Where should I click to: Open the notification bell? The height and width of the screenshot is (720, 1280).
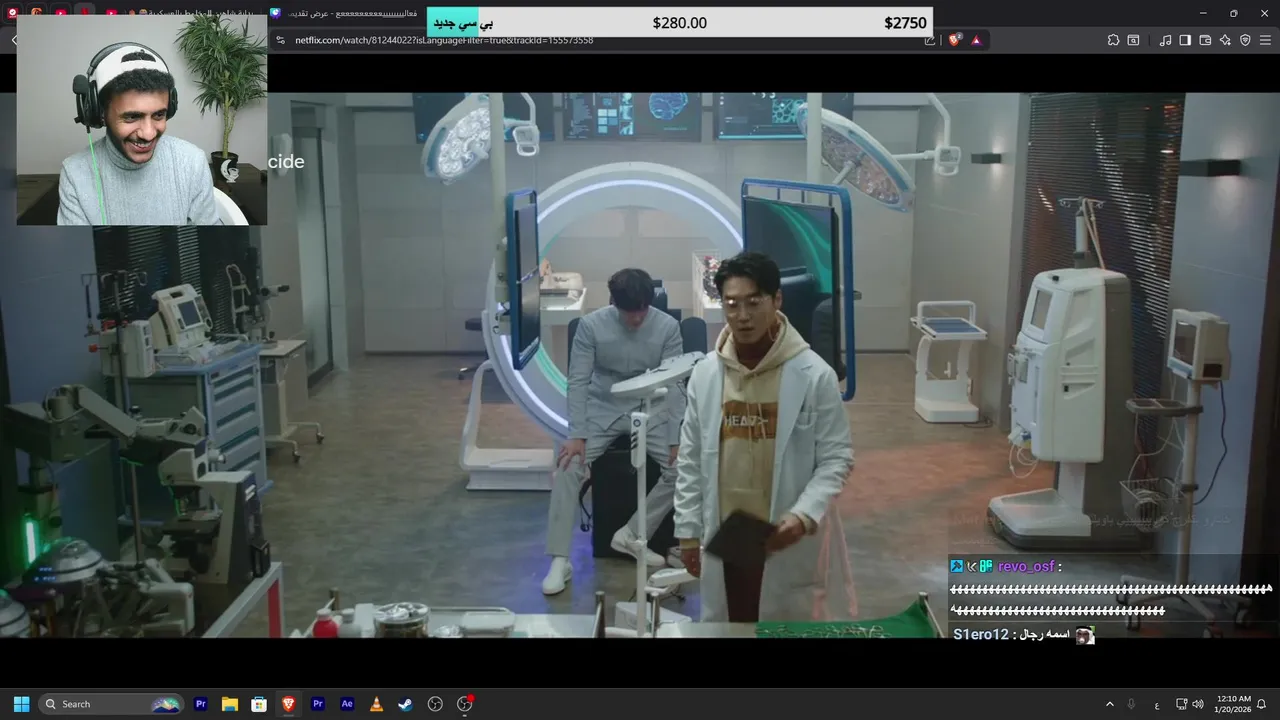1262,704
